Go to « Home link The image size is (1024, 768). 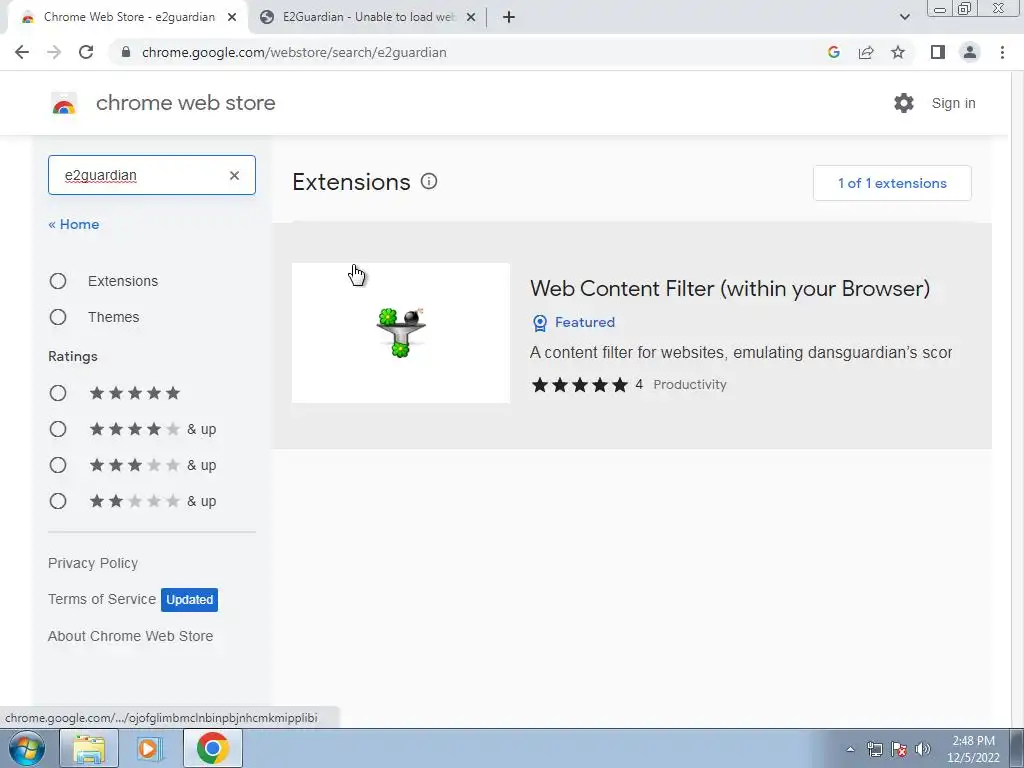click(x=74, y=224)
